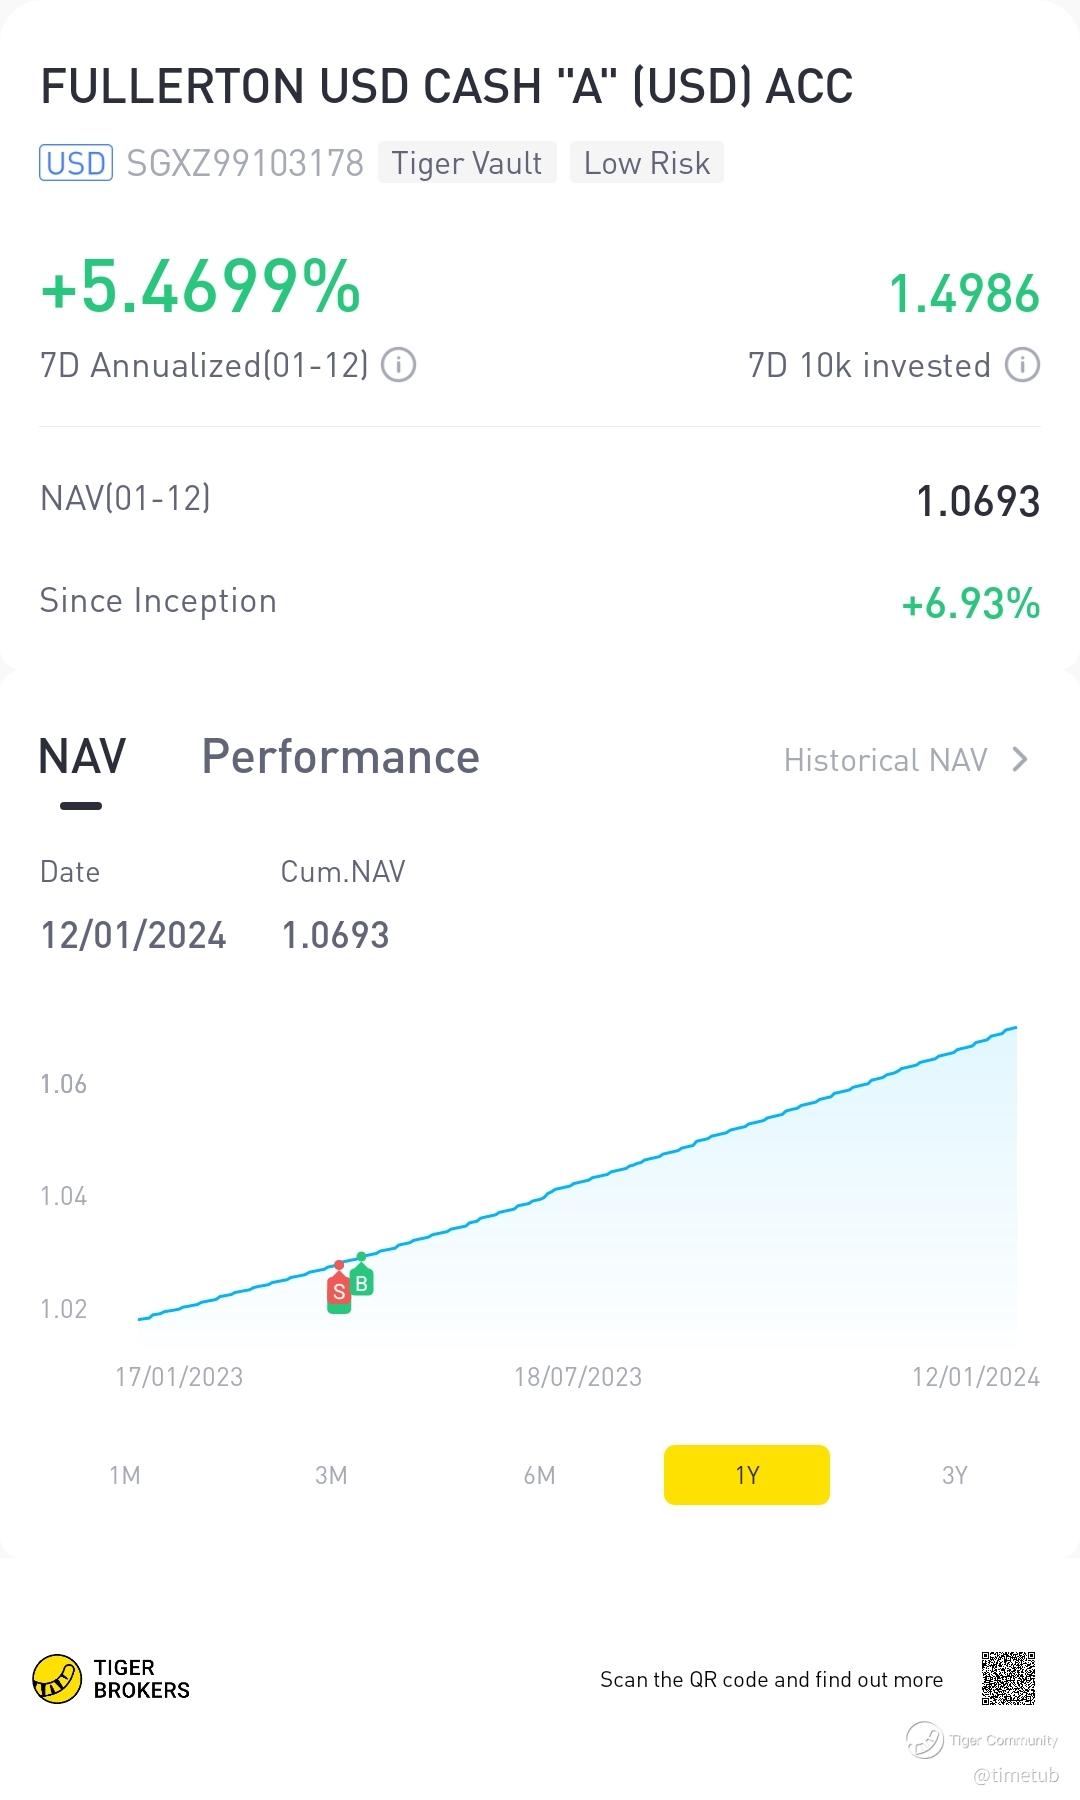The image size is (1080, 1800).
Task: Select the 6M time range
Action: 539,1475
